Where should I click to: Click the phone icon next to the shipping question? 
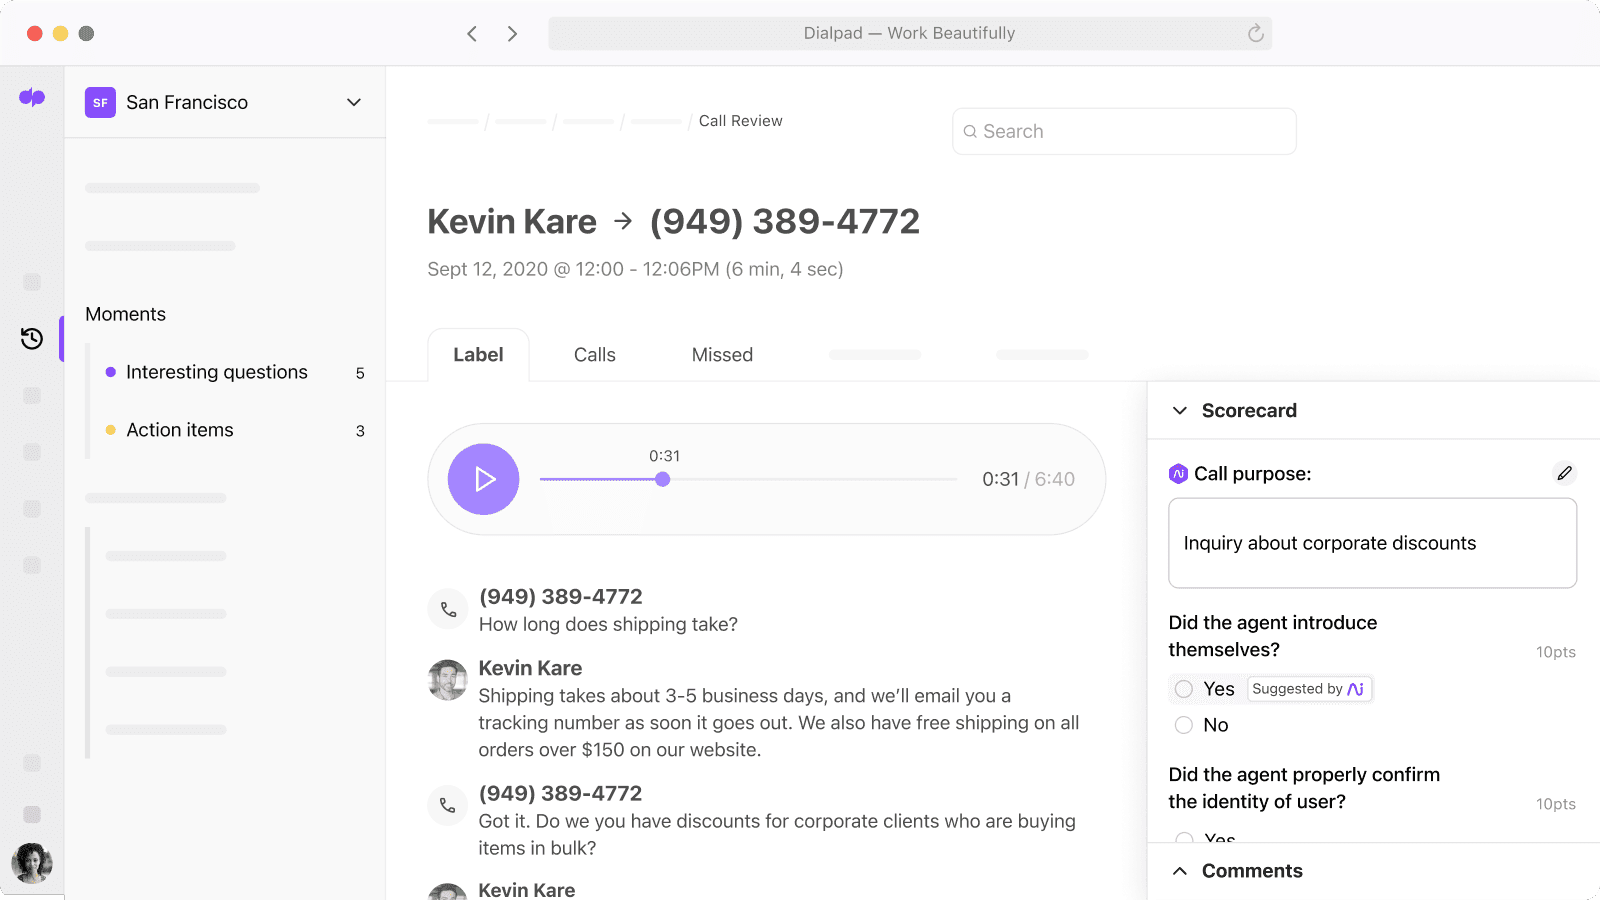click(448, 608)
